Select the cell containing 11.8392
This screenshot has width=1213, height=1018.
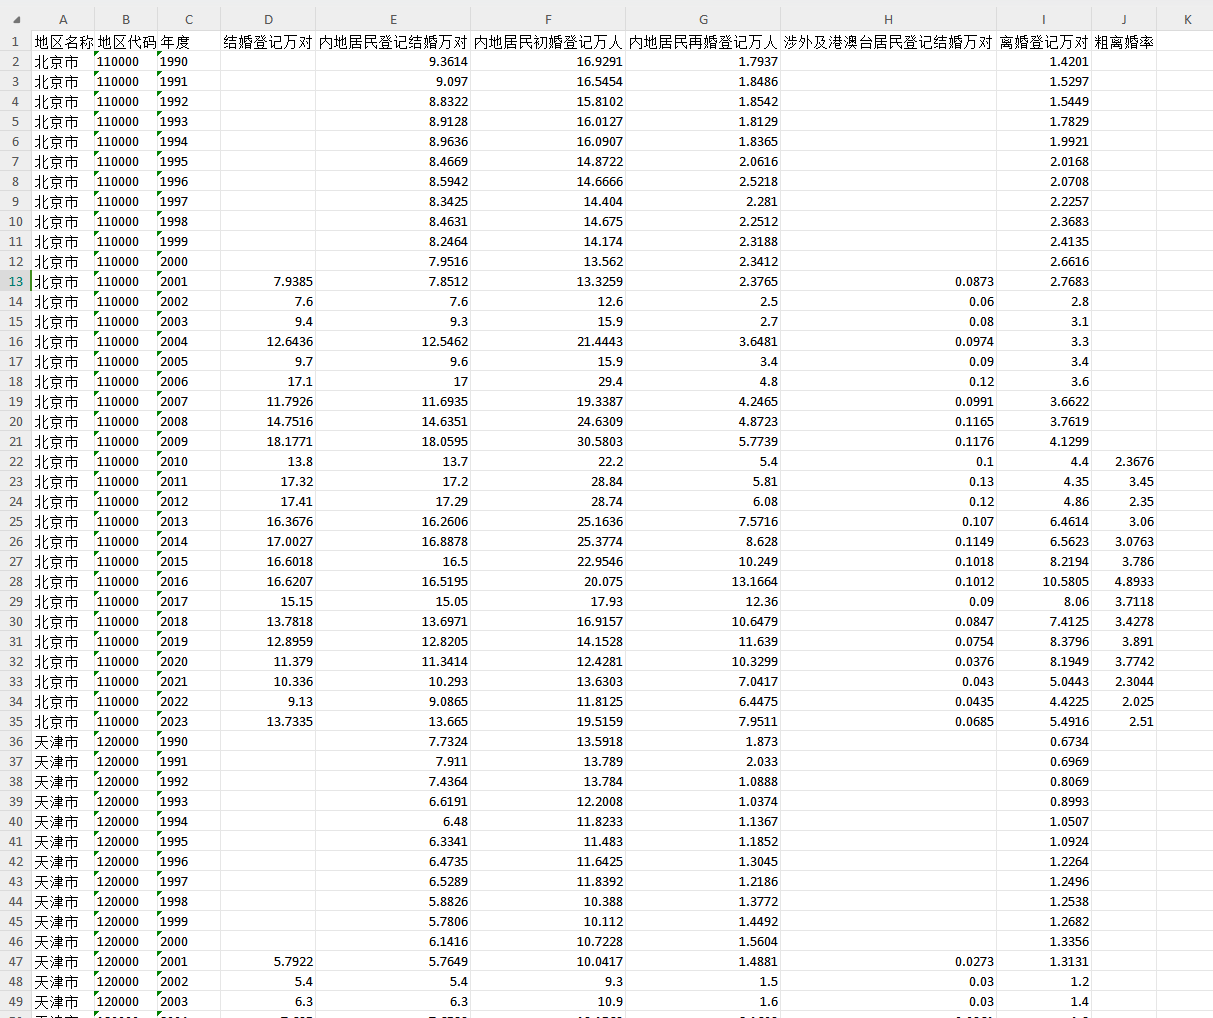click(x=548, y=881)
